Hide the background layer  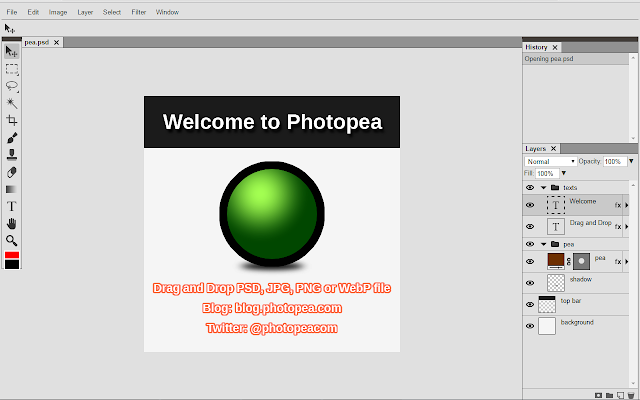(x=530, y=326)
